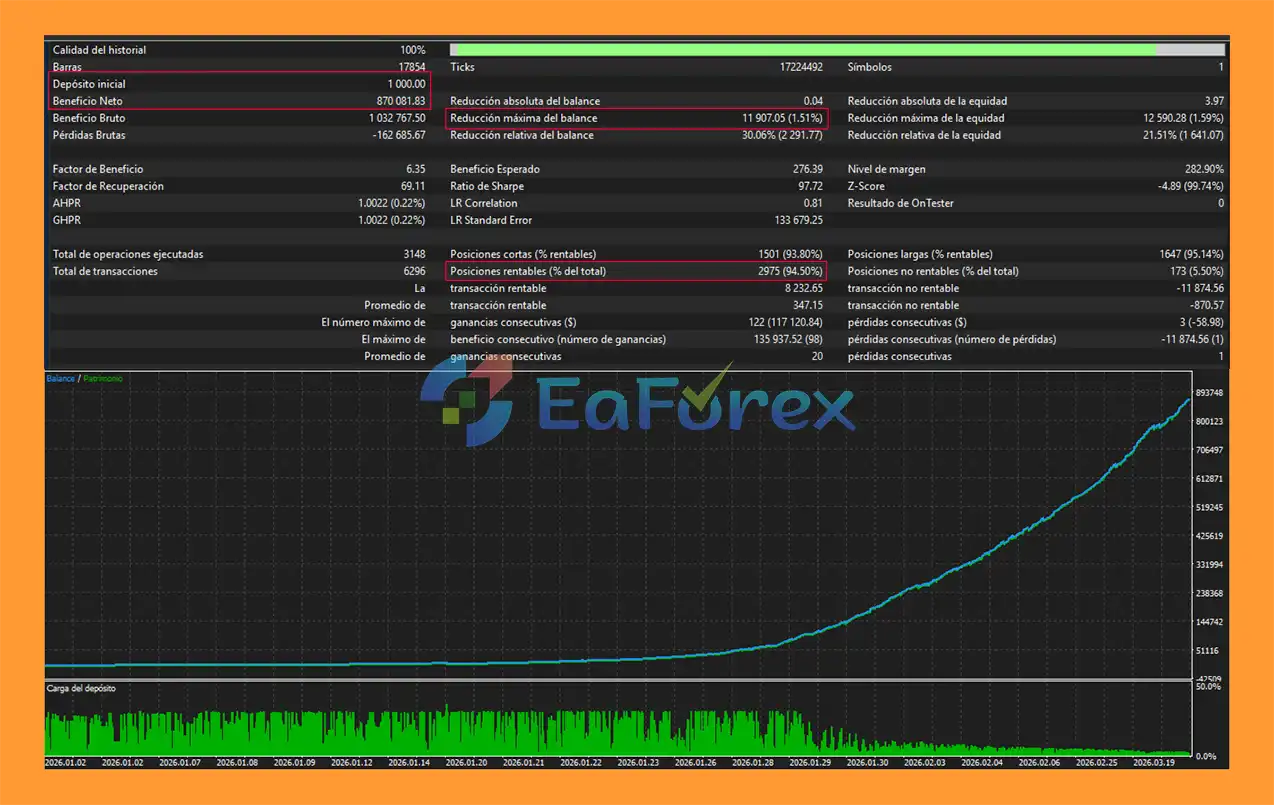
Task: Click the 2026.03.19 date on the timeline
Action: pyautogui.click(x=1153, y=762)
